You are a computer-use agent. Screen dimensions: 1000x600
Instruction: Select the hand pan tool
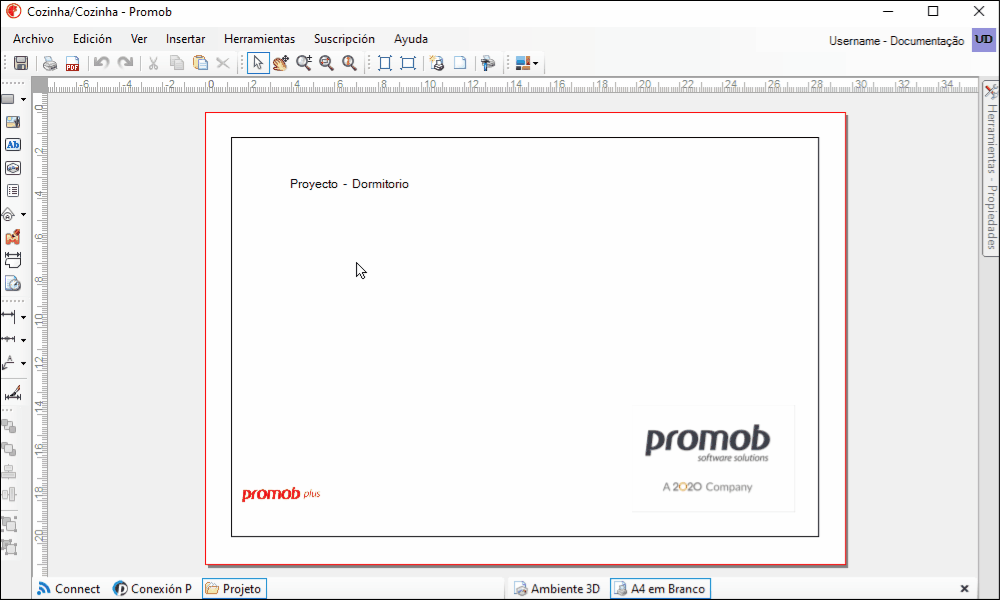[x=281, y=62]
